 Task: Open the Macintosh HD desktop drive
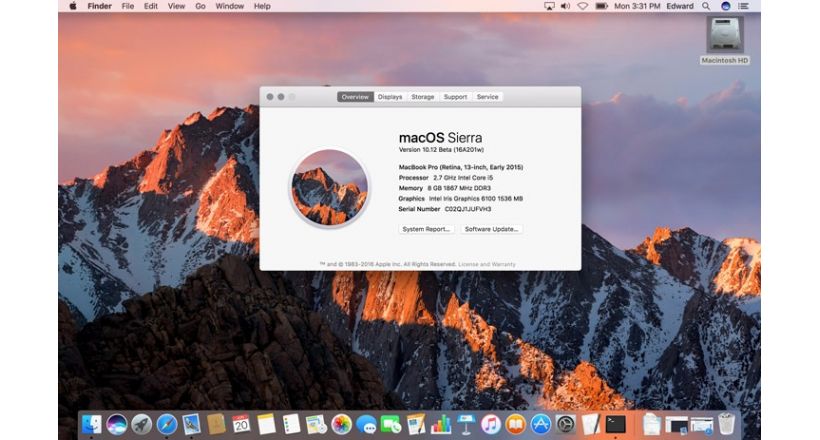pos(725,40)
